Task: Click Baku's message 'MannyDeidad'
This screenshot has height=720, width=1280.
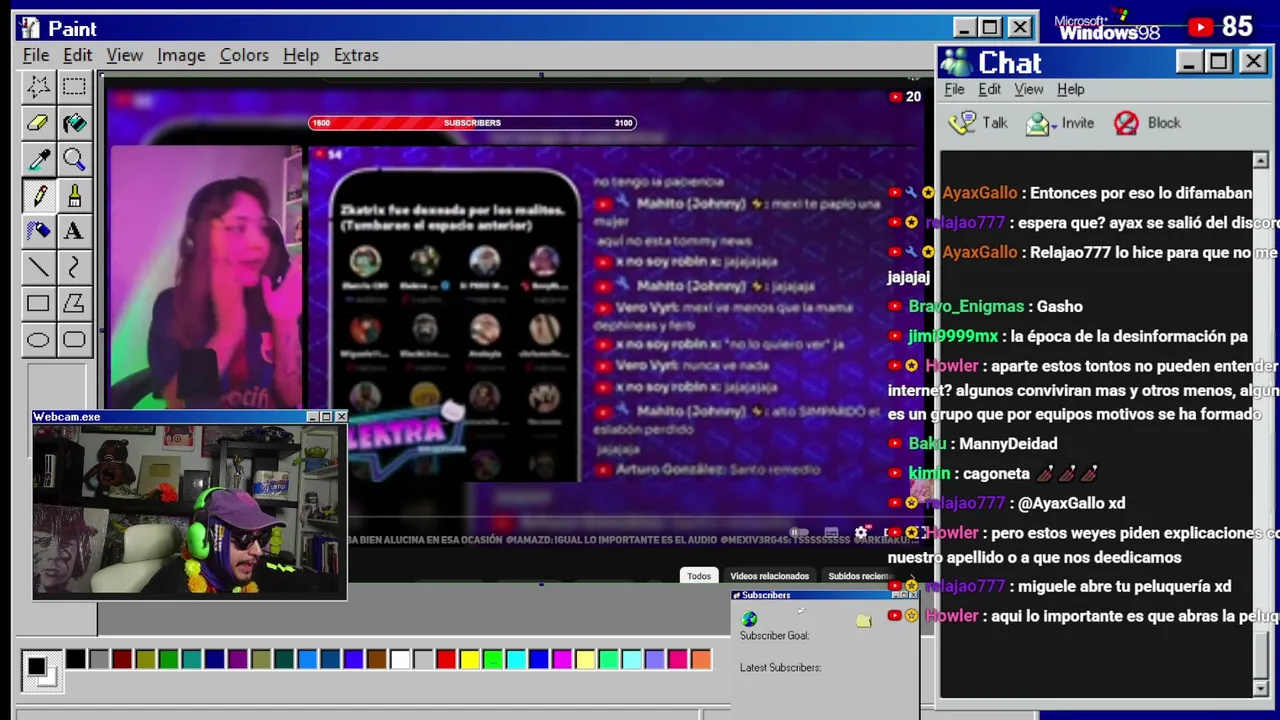Action: [x=1008, y=444]
